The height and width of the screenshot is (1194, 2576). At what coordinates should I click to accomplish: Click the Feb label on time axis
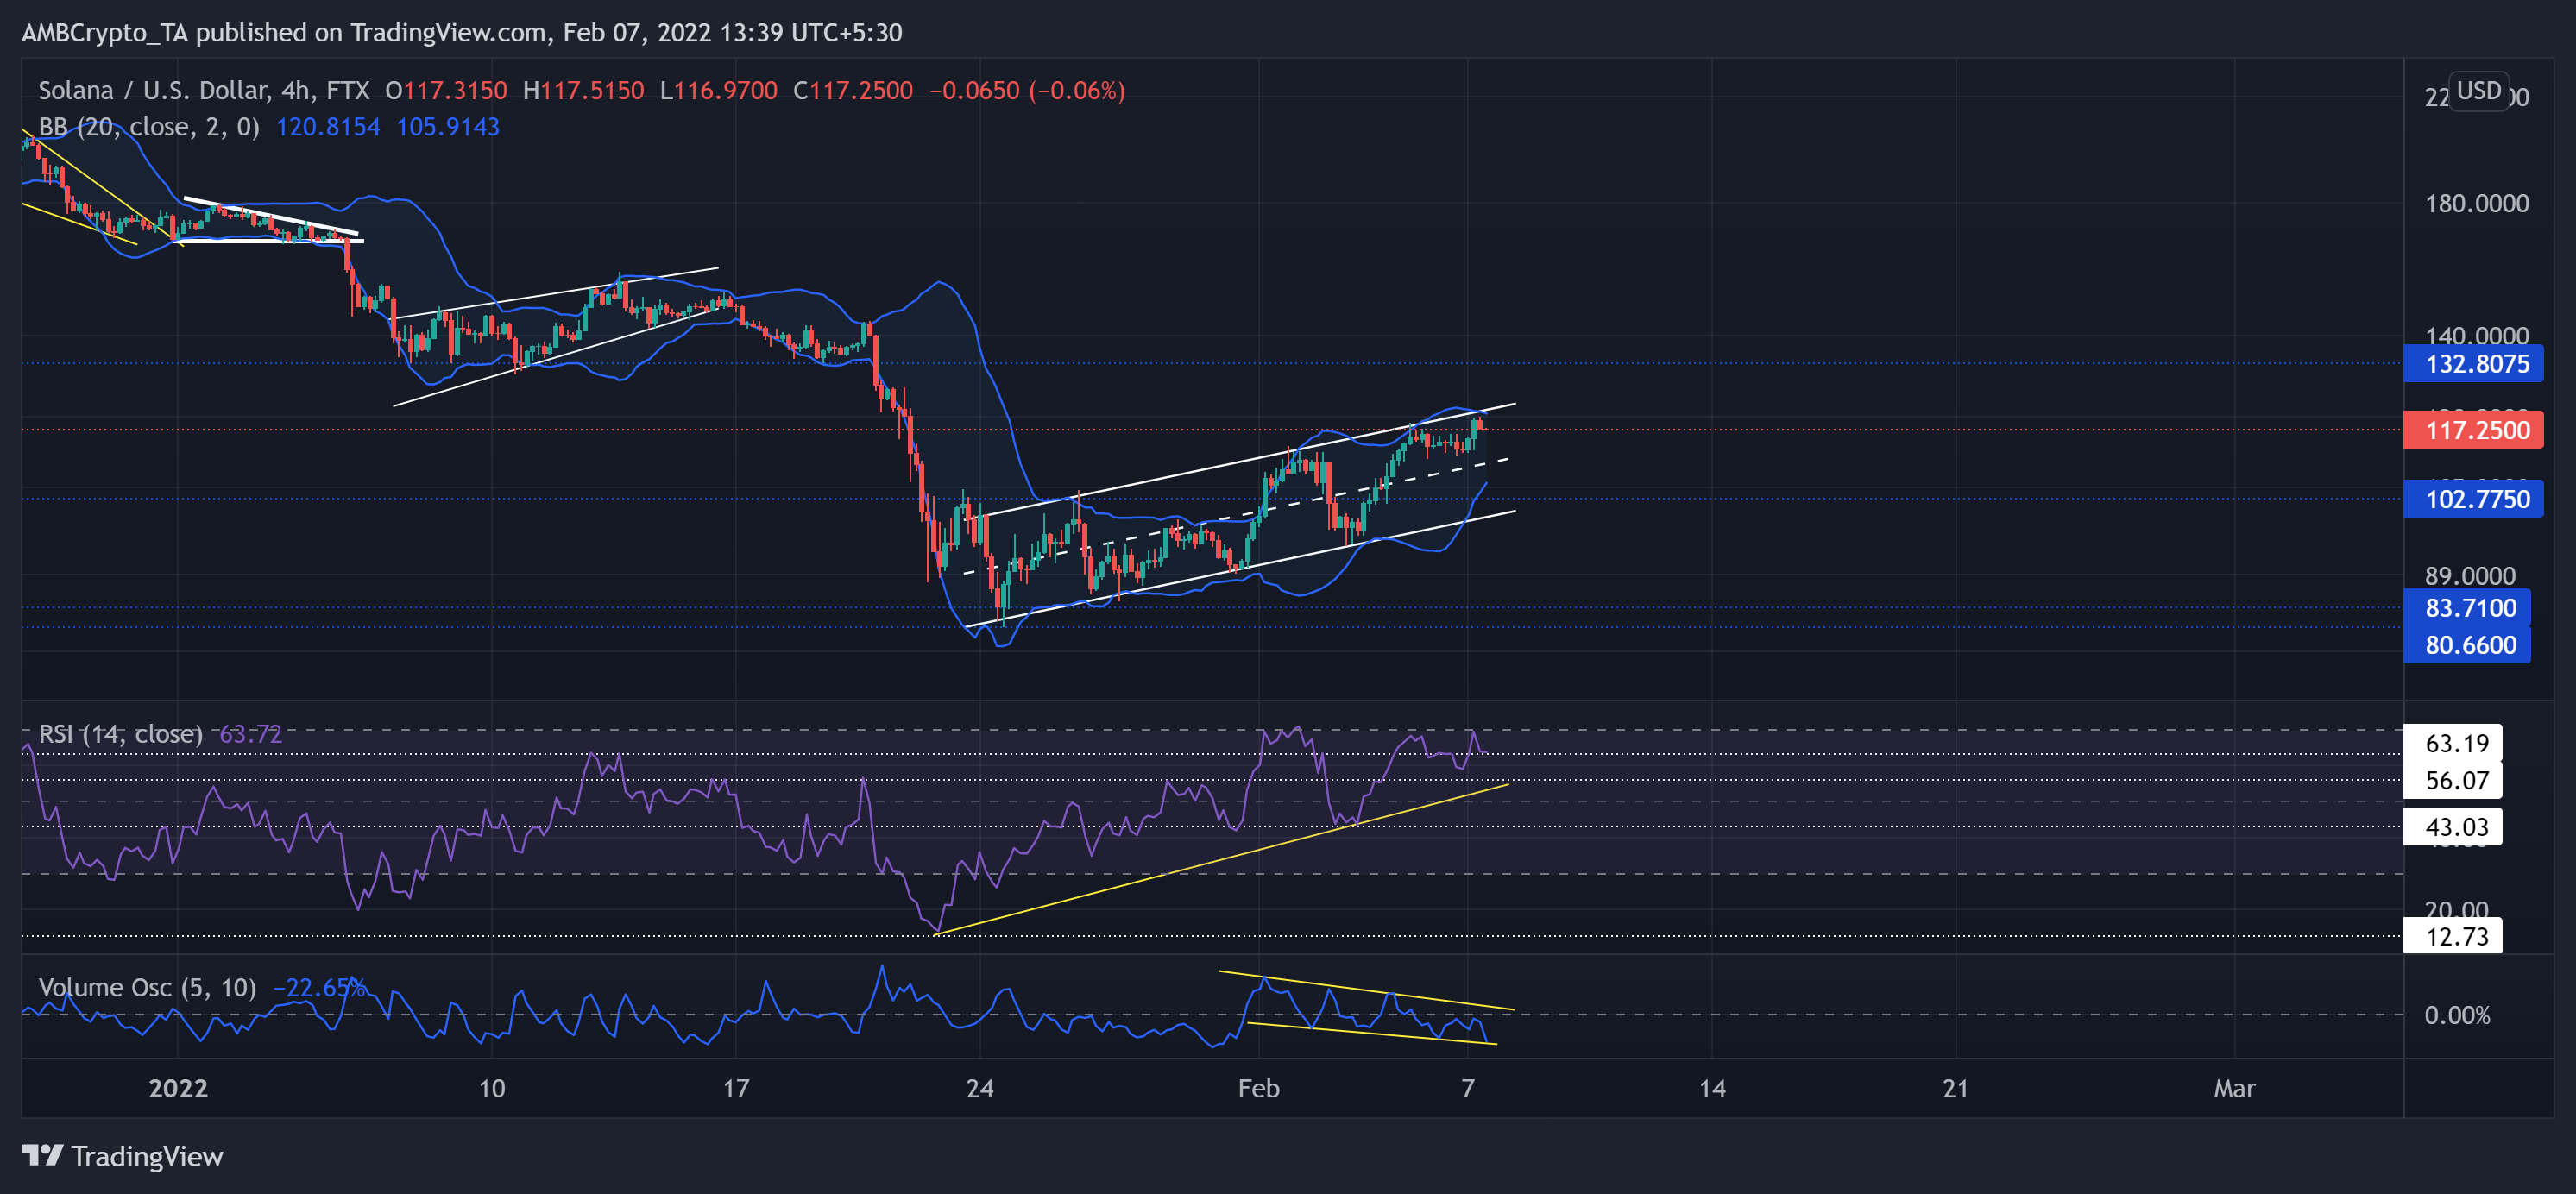(x=1258, y=1089)
